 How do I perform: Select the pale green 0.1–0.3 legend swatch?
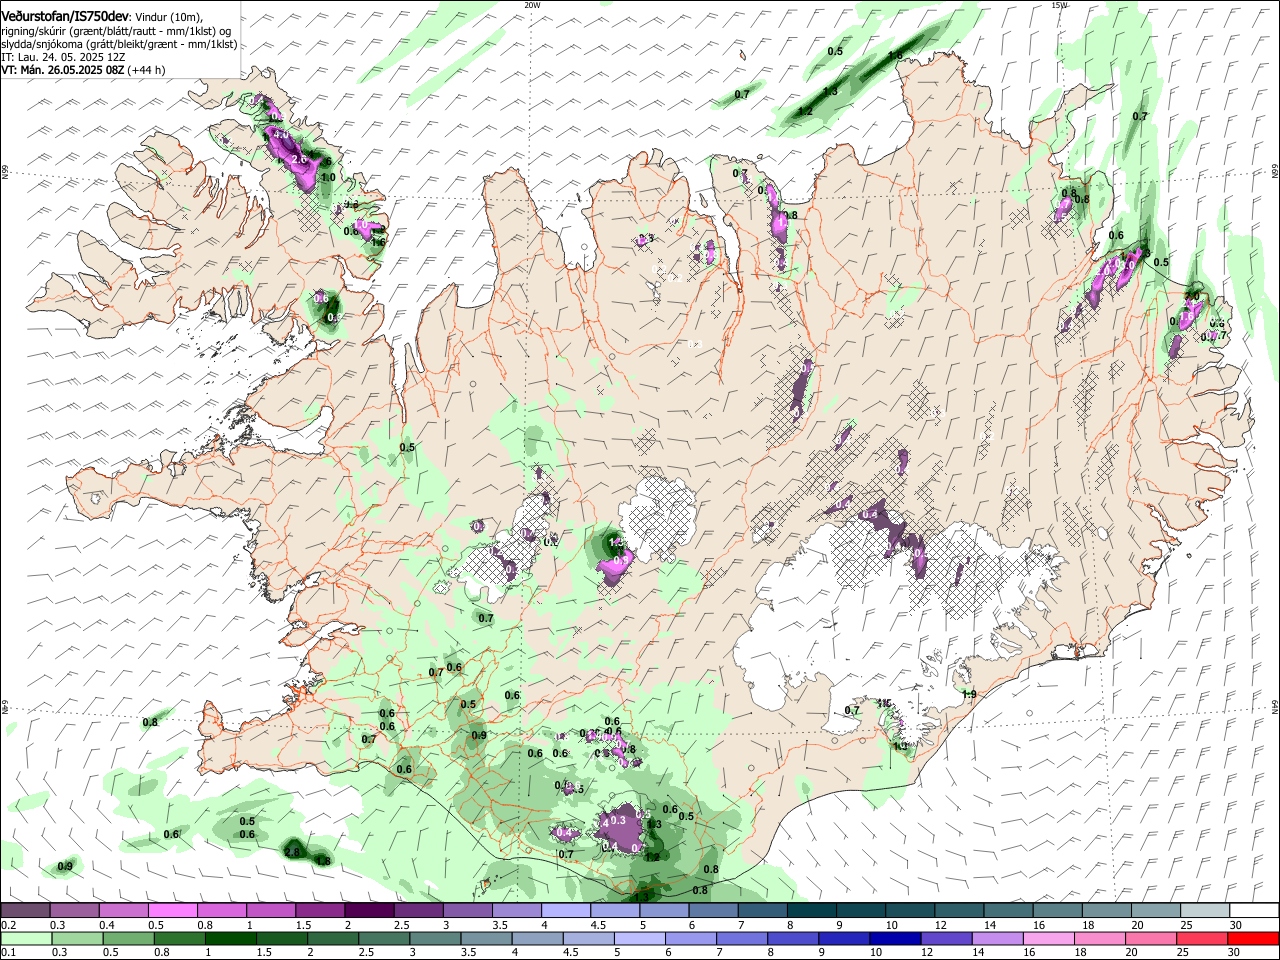coord(25,938)
